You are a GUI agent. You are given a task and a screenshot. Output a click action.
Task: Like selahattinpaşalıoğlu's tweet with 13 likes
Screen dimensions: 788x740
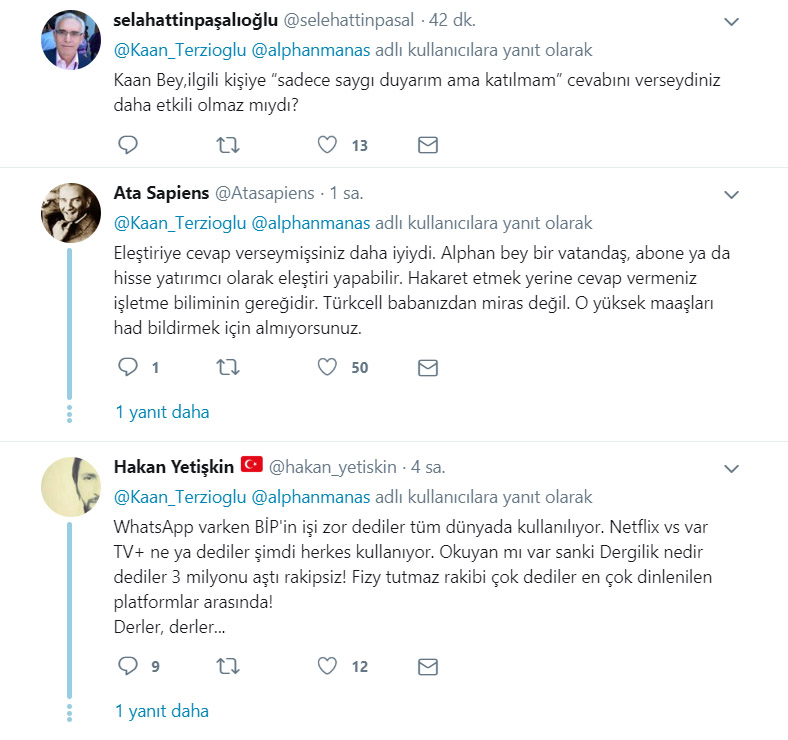(327, 145)
